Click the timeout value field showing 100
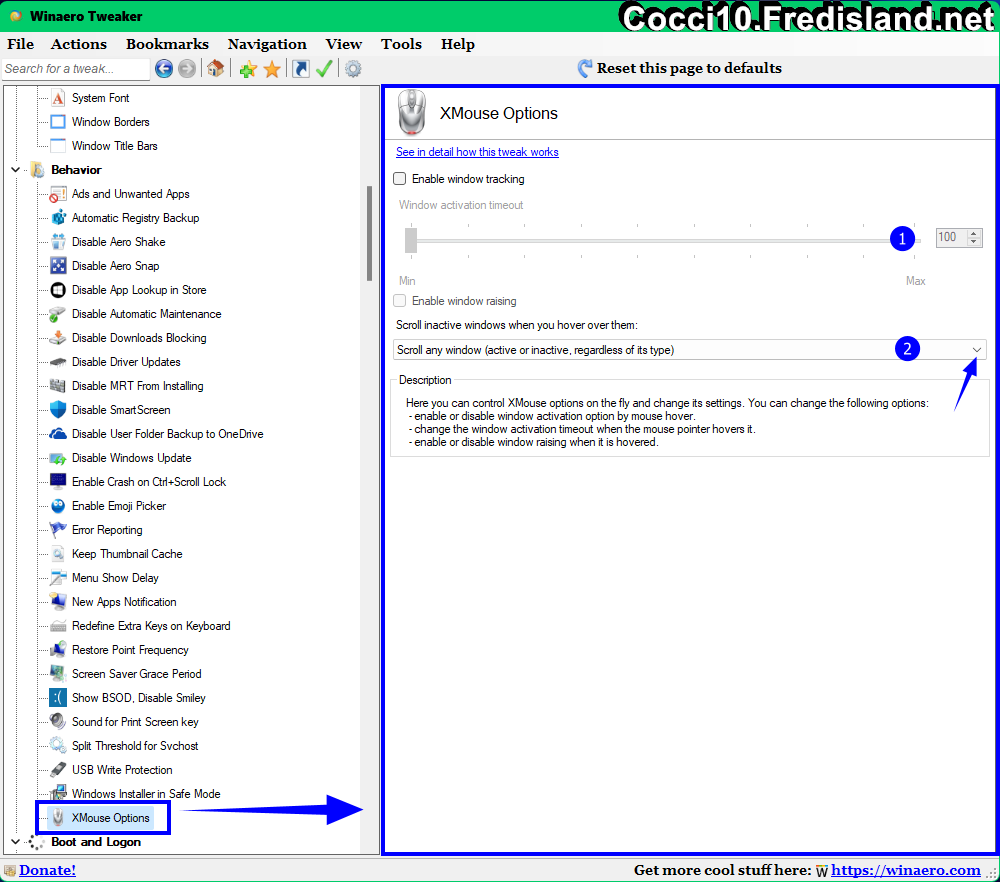Screen dimensions: 1000x882 (951, 237)
